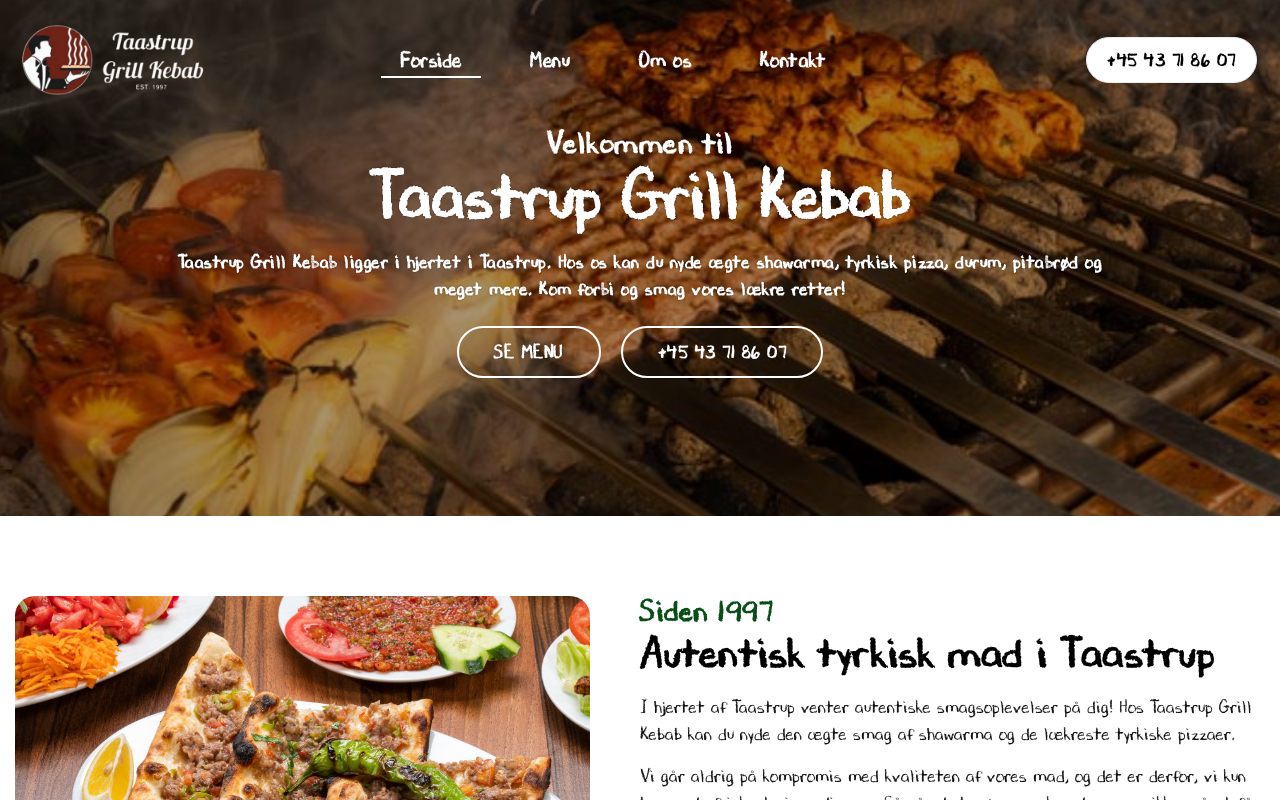Image resolution: width=1280 pixels, height=800 pixels.
Task: Go to the Forside nav tab
Action: 431,60
